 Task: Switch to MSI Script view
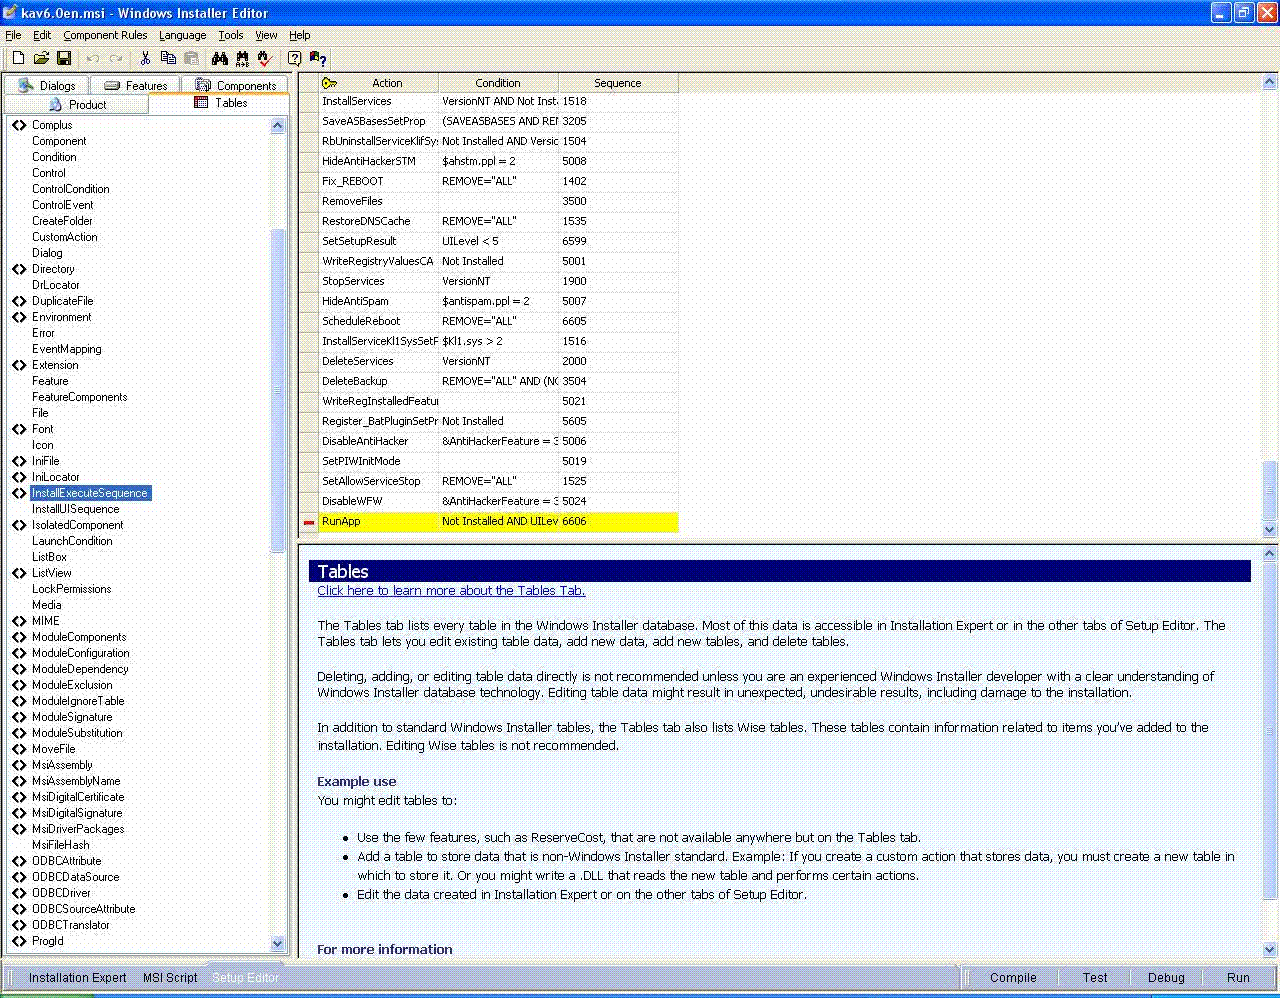click(170, 977)
